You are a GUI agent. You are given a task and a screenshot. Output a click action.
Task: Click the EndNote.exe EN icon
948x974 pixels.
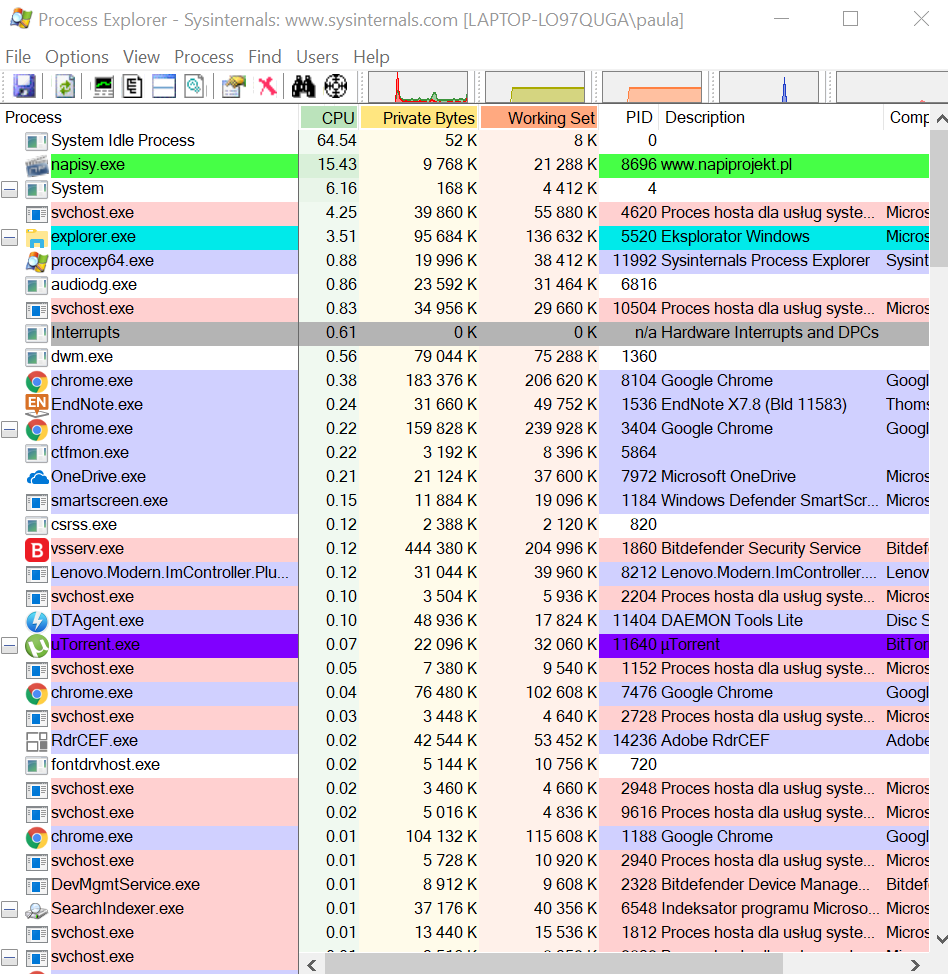pos(37,404)
